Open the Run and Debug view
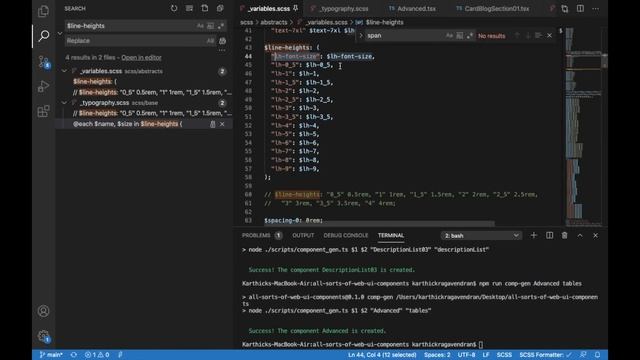640x360 pixels. [x=43, y=87]
